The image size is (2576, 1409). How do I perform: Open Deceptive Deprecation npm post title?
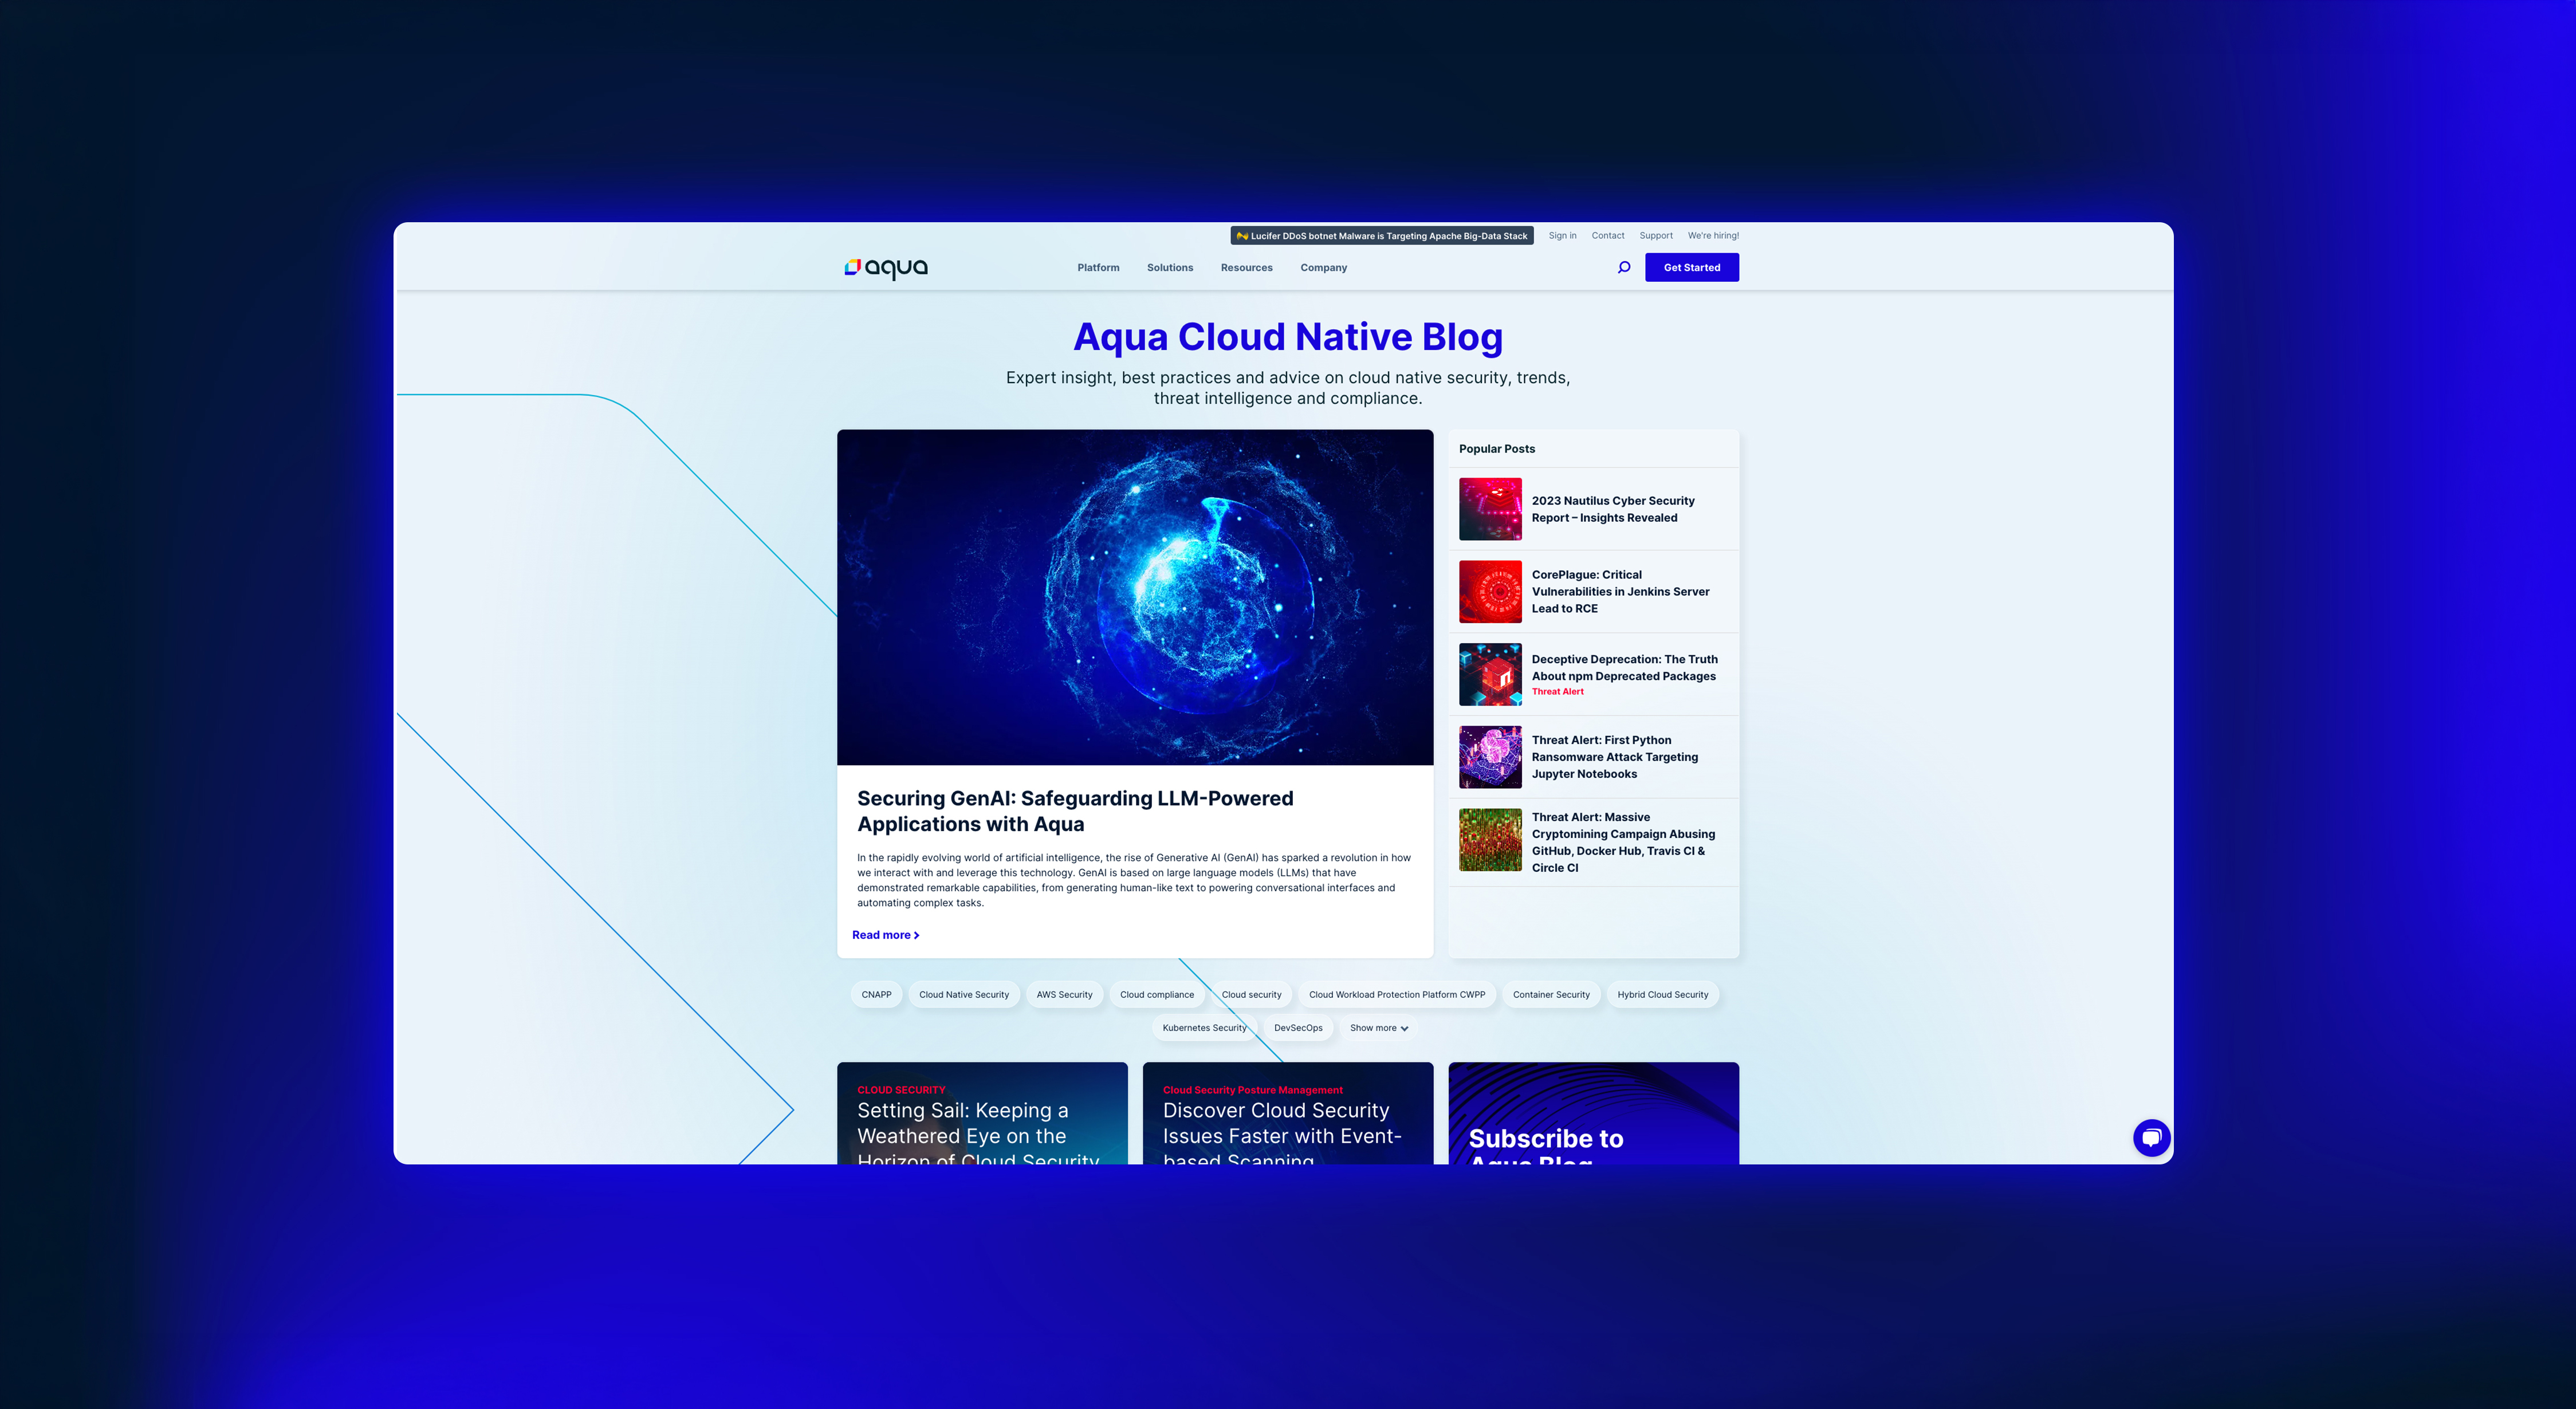pos(1624,668)
